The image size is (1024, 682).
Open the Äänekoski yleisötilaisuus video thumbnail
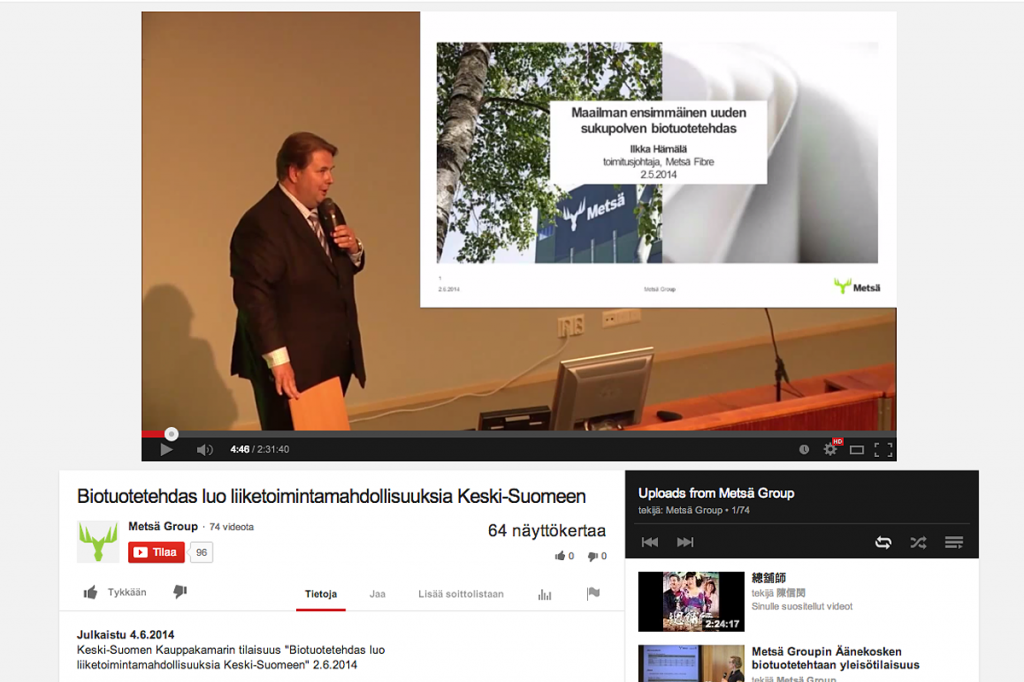click(x=691, y=664)
